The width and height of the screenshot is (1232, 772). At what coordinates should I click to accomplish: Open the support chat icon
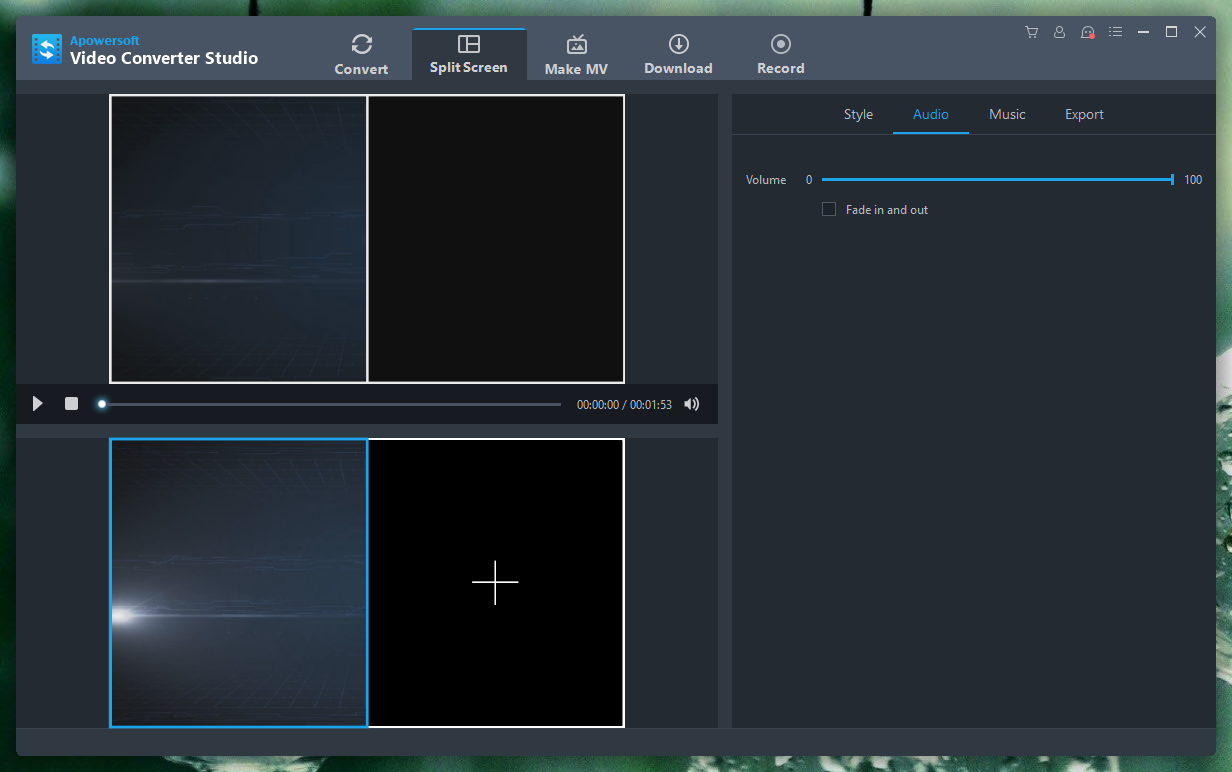(x=1088, y=32)
